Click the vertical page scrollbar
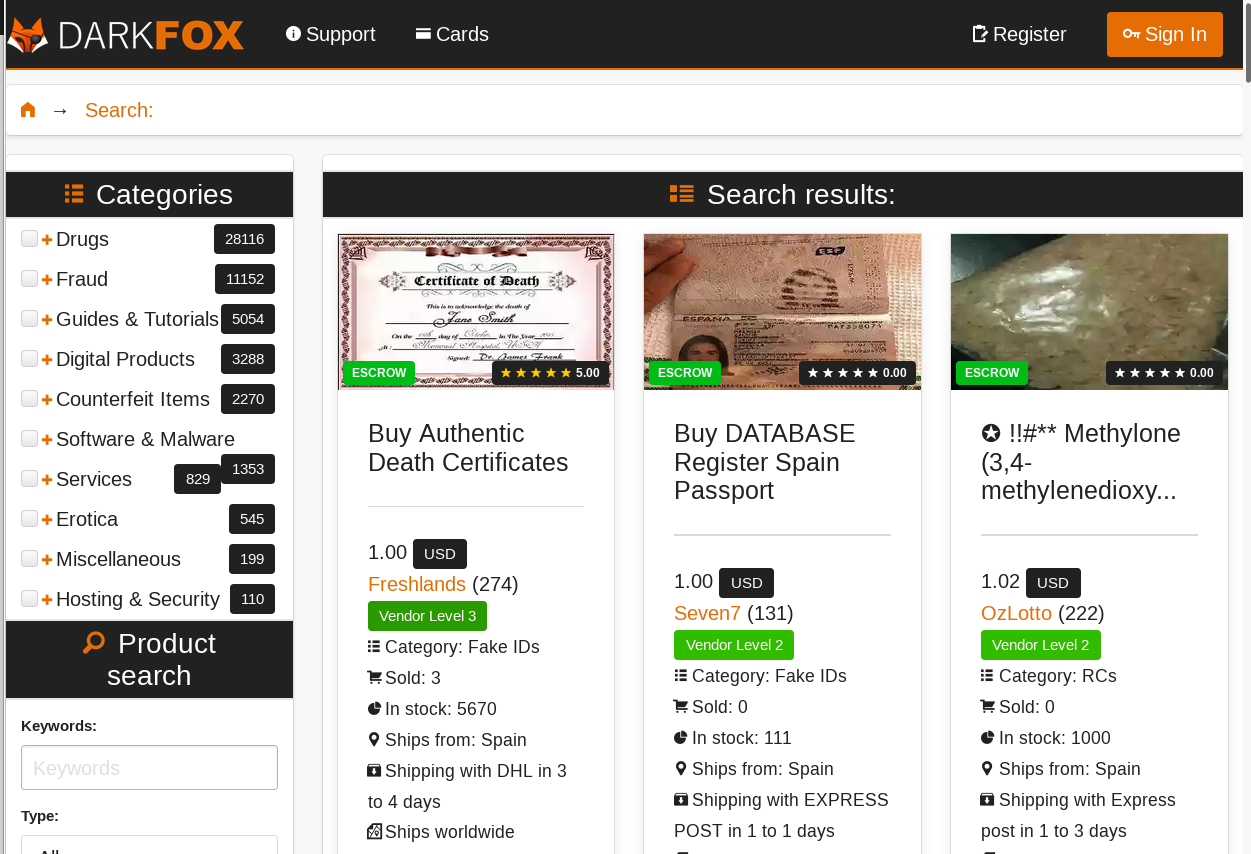This screenshot has height=854, width=1251. (1247, 40)
